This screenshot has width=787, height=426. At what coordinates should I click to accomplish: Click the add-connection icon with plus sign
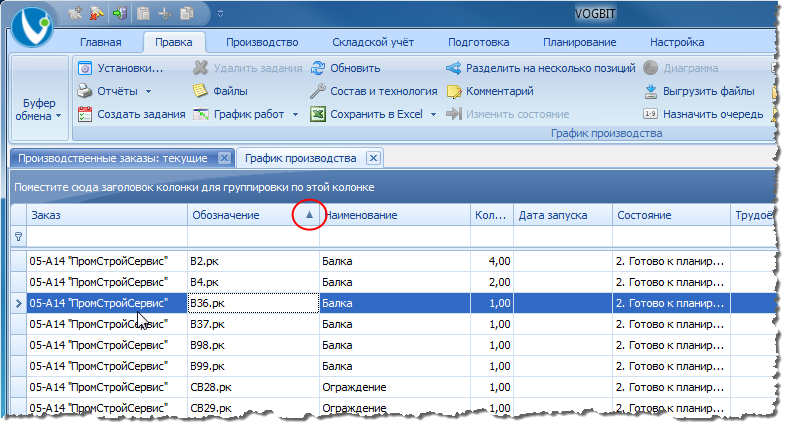click(75, 14)
